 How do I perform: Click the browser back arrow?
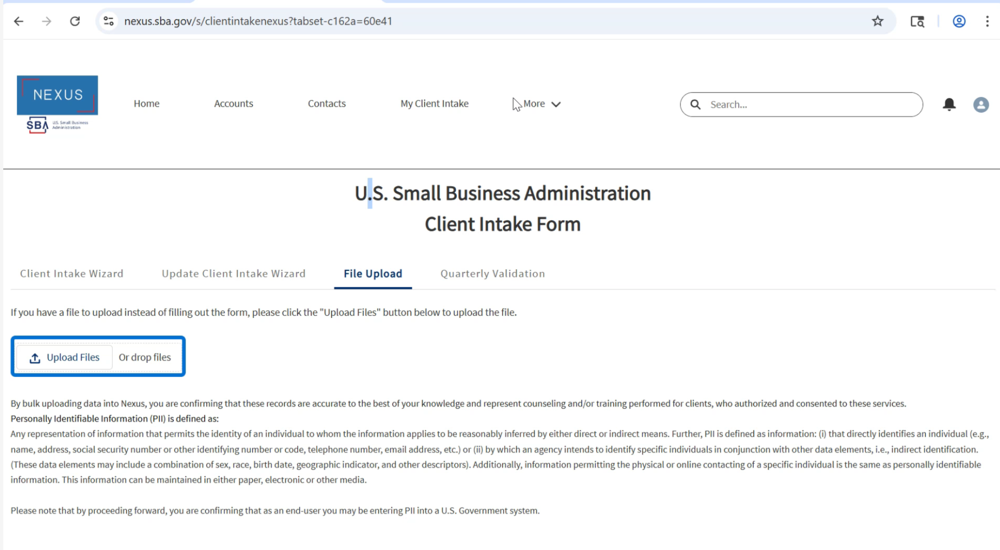click(18, 21)
